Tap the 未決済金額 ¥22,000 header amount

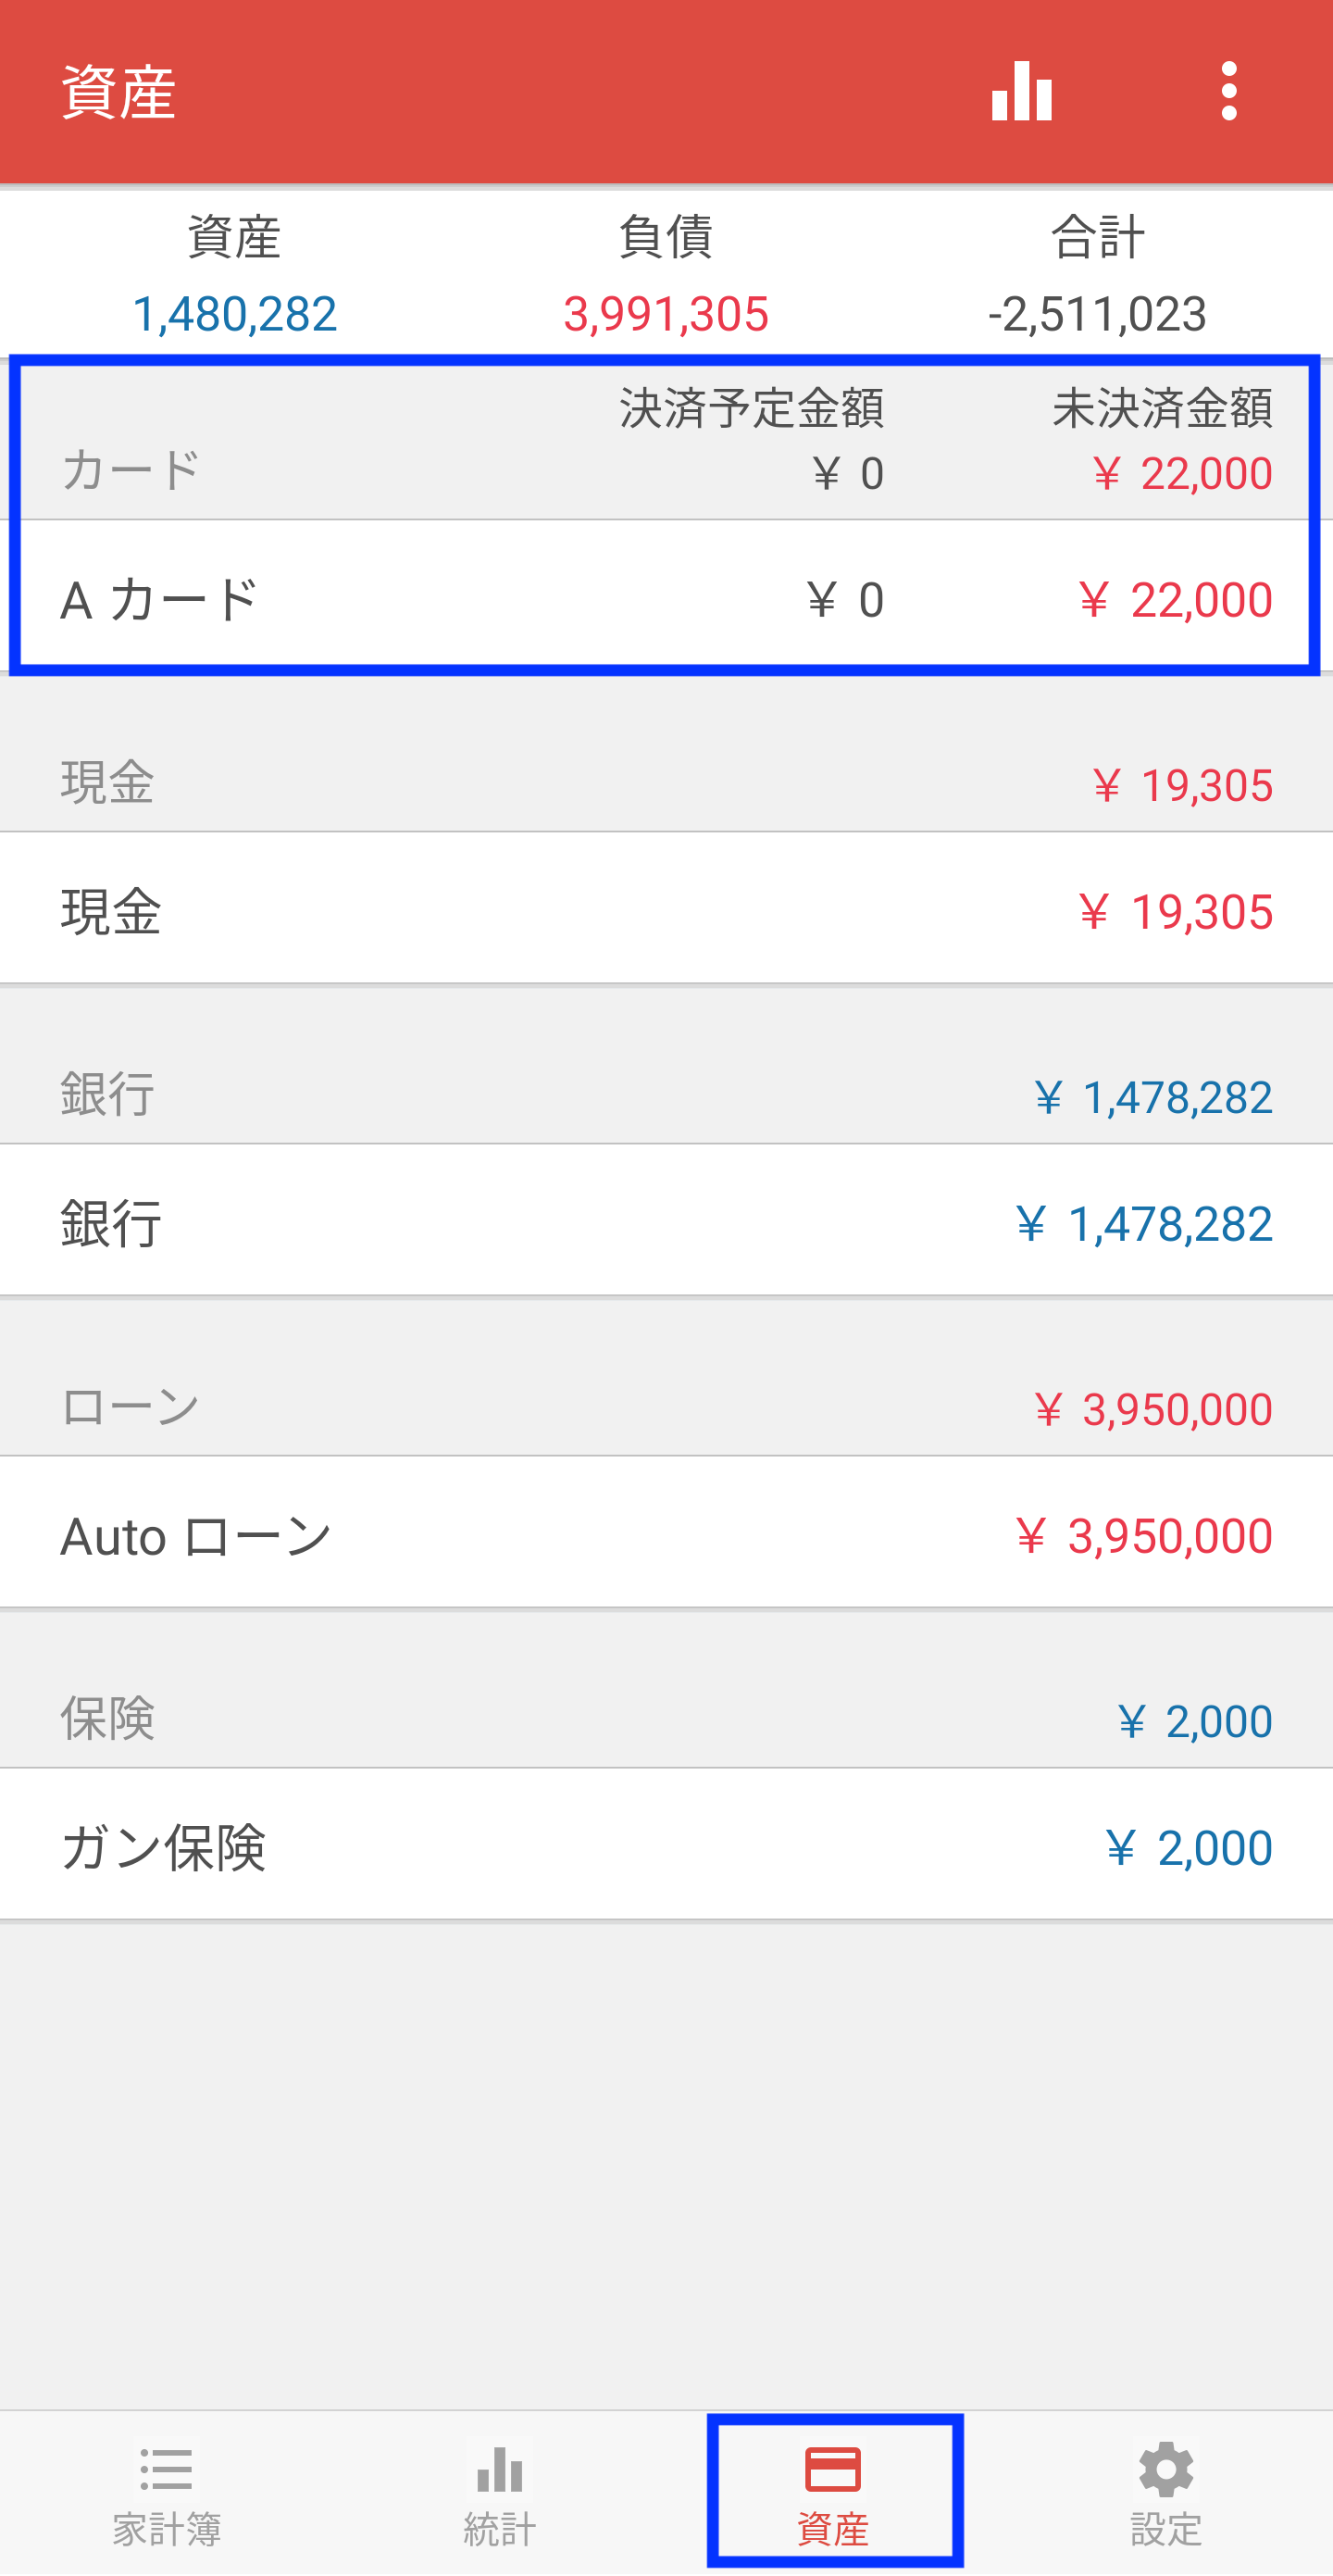click(1182, 473)
